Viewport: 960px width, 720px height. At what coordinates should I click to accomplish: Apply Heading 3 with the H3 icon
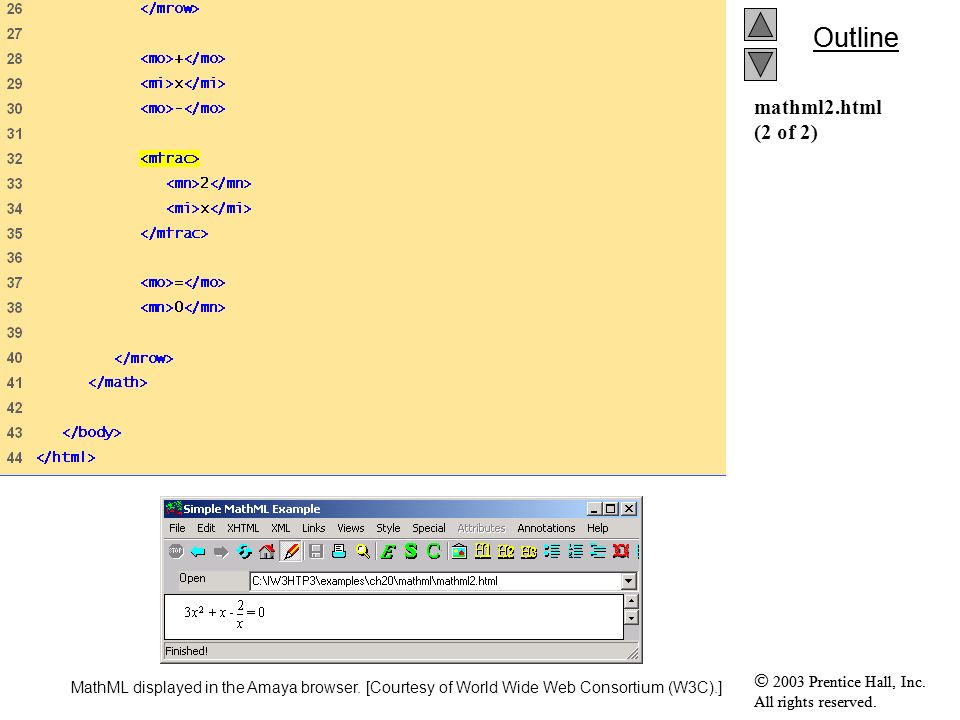[x=529, y=552]
